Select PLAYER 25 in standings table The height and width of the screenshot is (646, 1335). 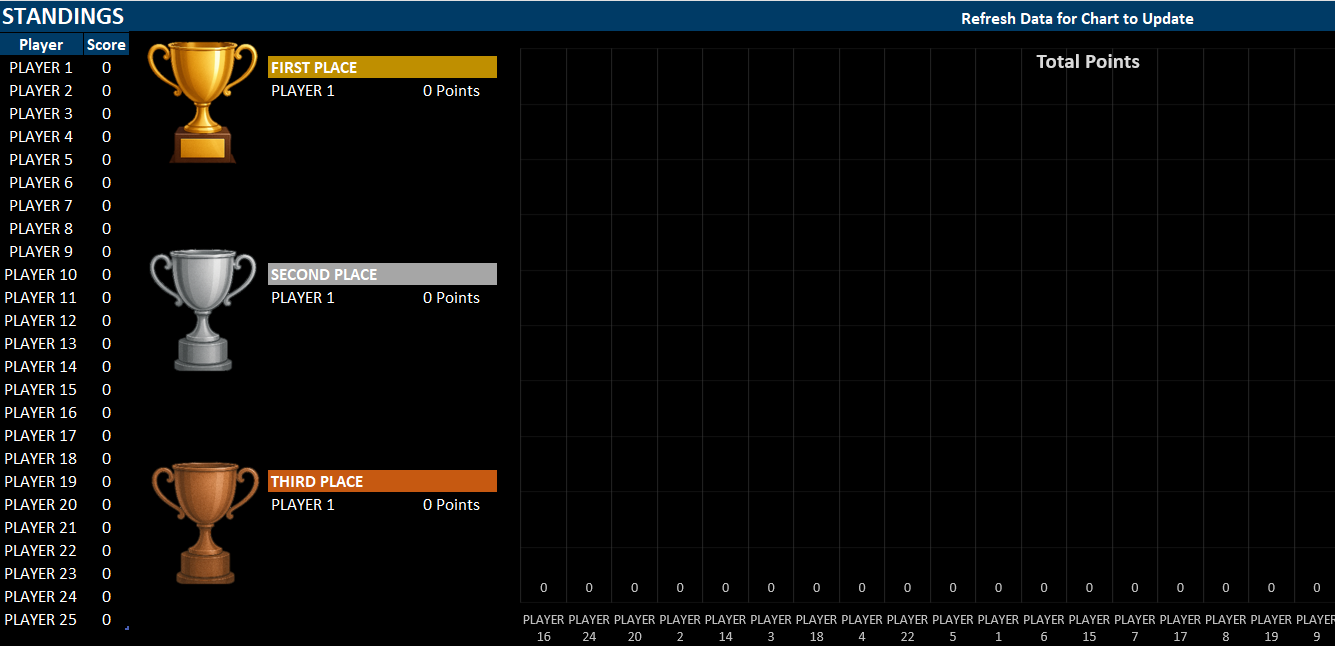coord(41,620)
